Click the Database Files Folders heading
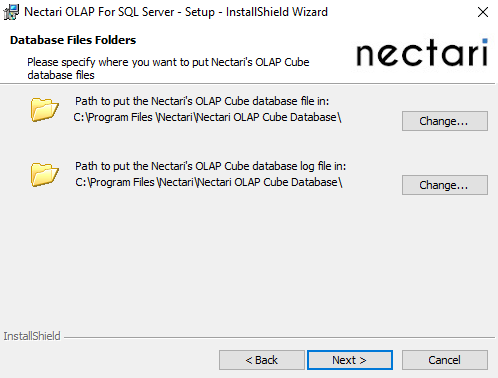This screenshot has width=498, height=378. click(73, 40)
